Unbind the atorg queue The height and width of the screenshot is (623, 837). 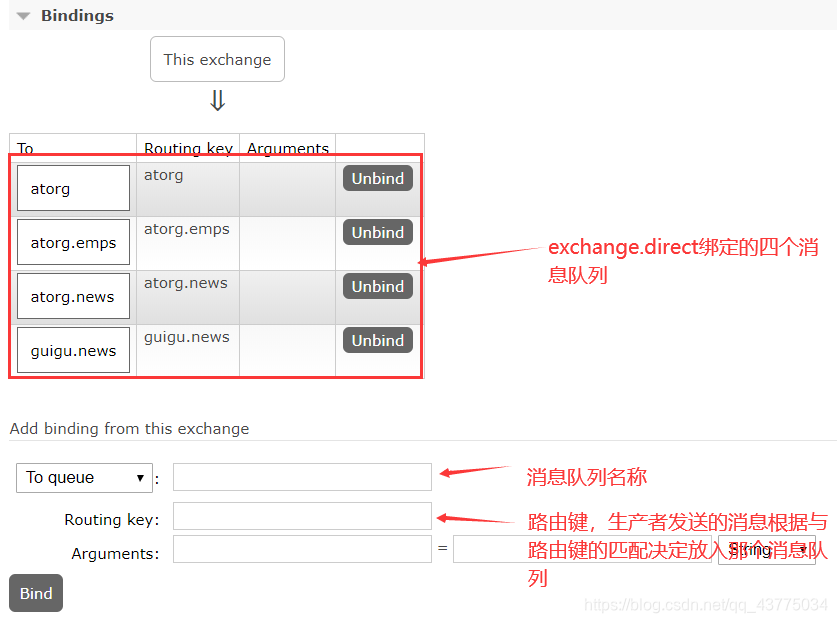click(377, 178)
